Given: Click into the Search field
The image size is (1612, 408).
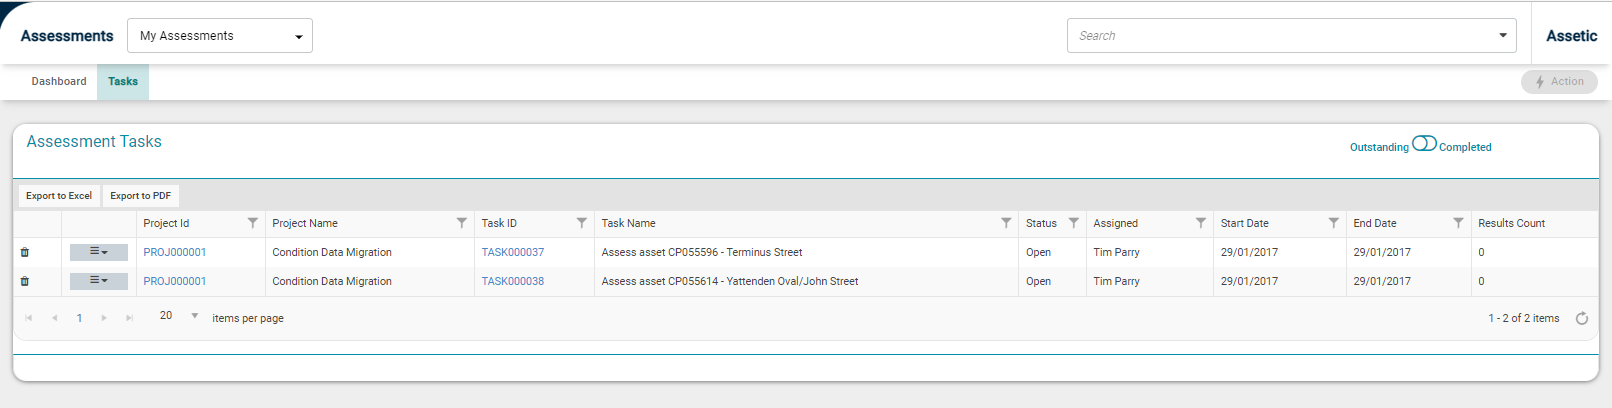Looking at the screenshot, I should (1280, 36).
